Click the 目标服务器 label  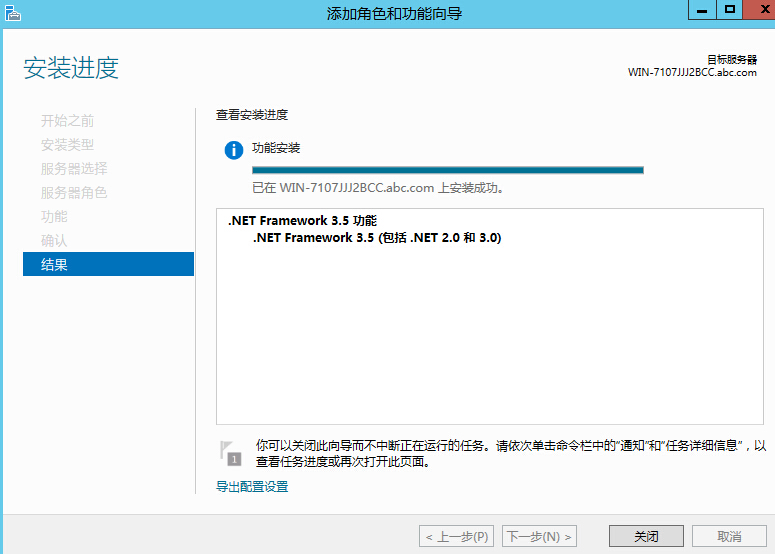(x=732, y=60)
